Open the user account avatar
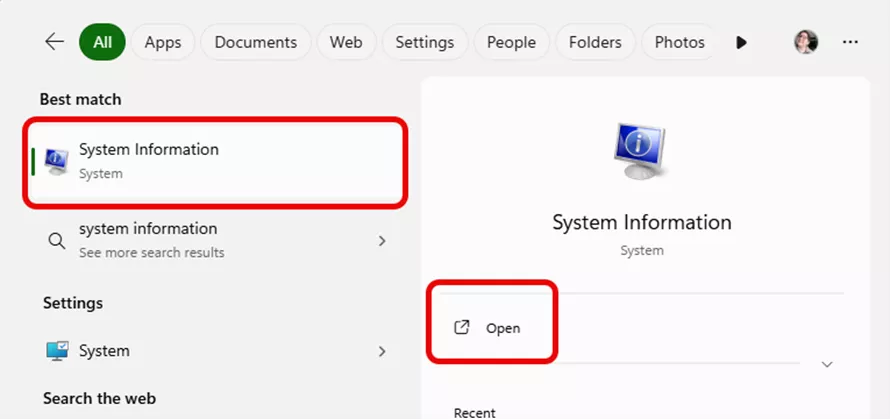 805,42
